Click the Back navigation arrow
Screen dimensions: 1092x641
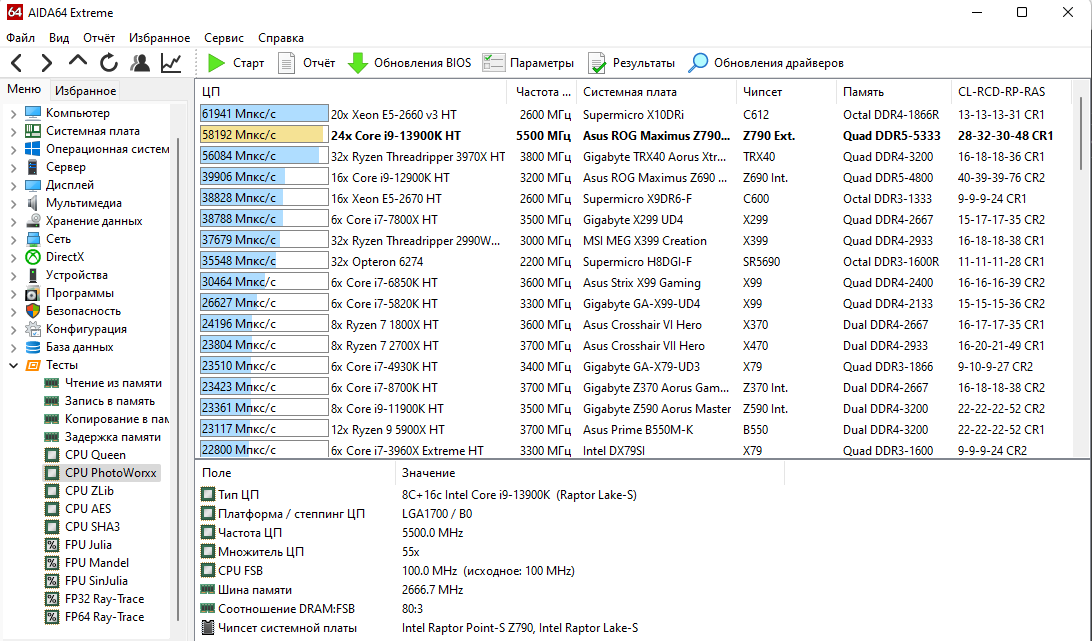pos(17,63)
